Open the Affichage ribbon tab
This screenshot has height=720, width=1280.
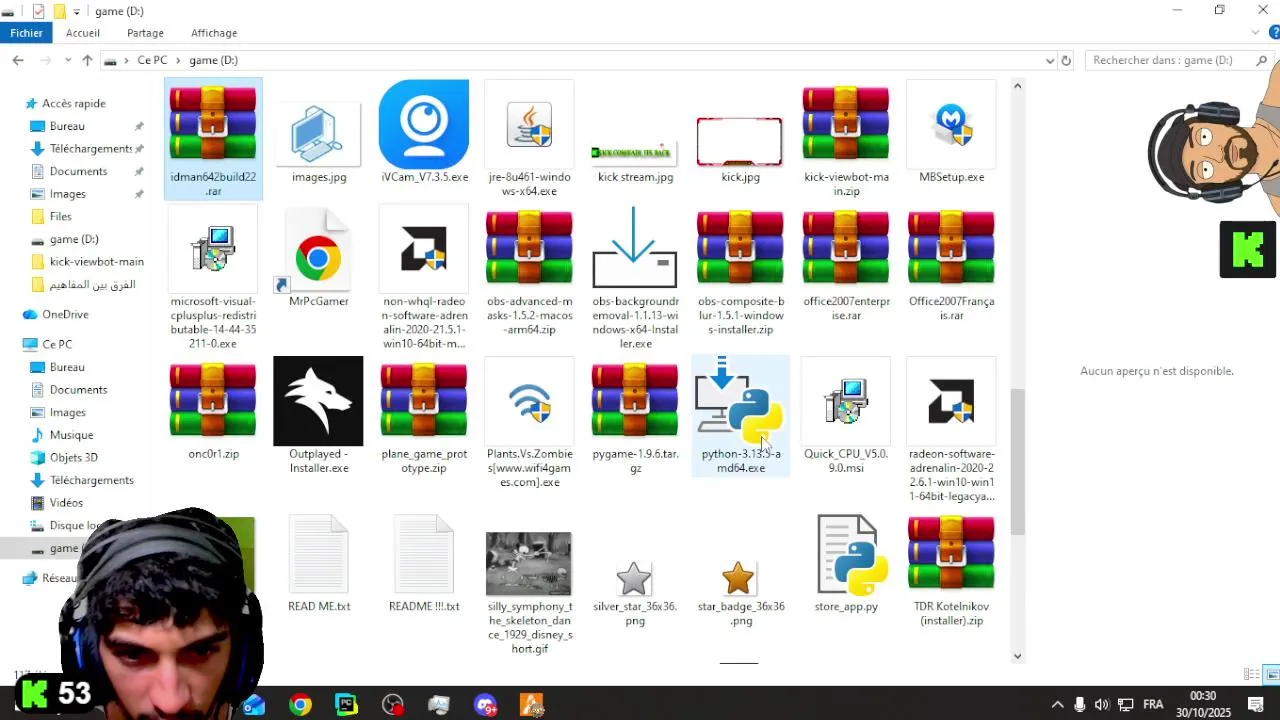(x=214, y=33)
